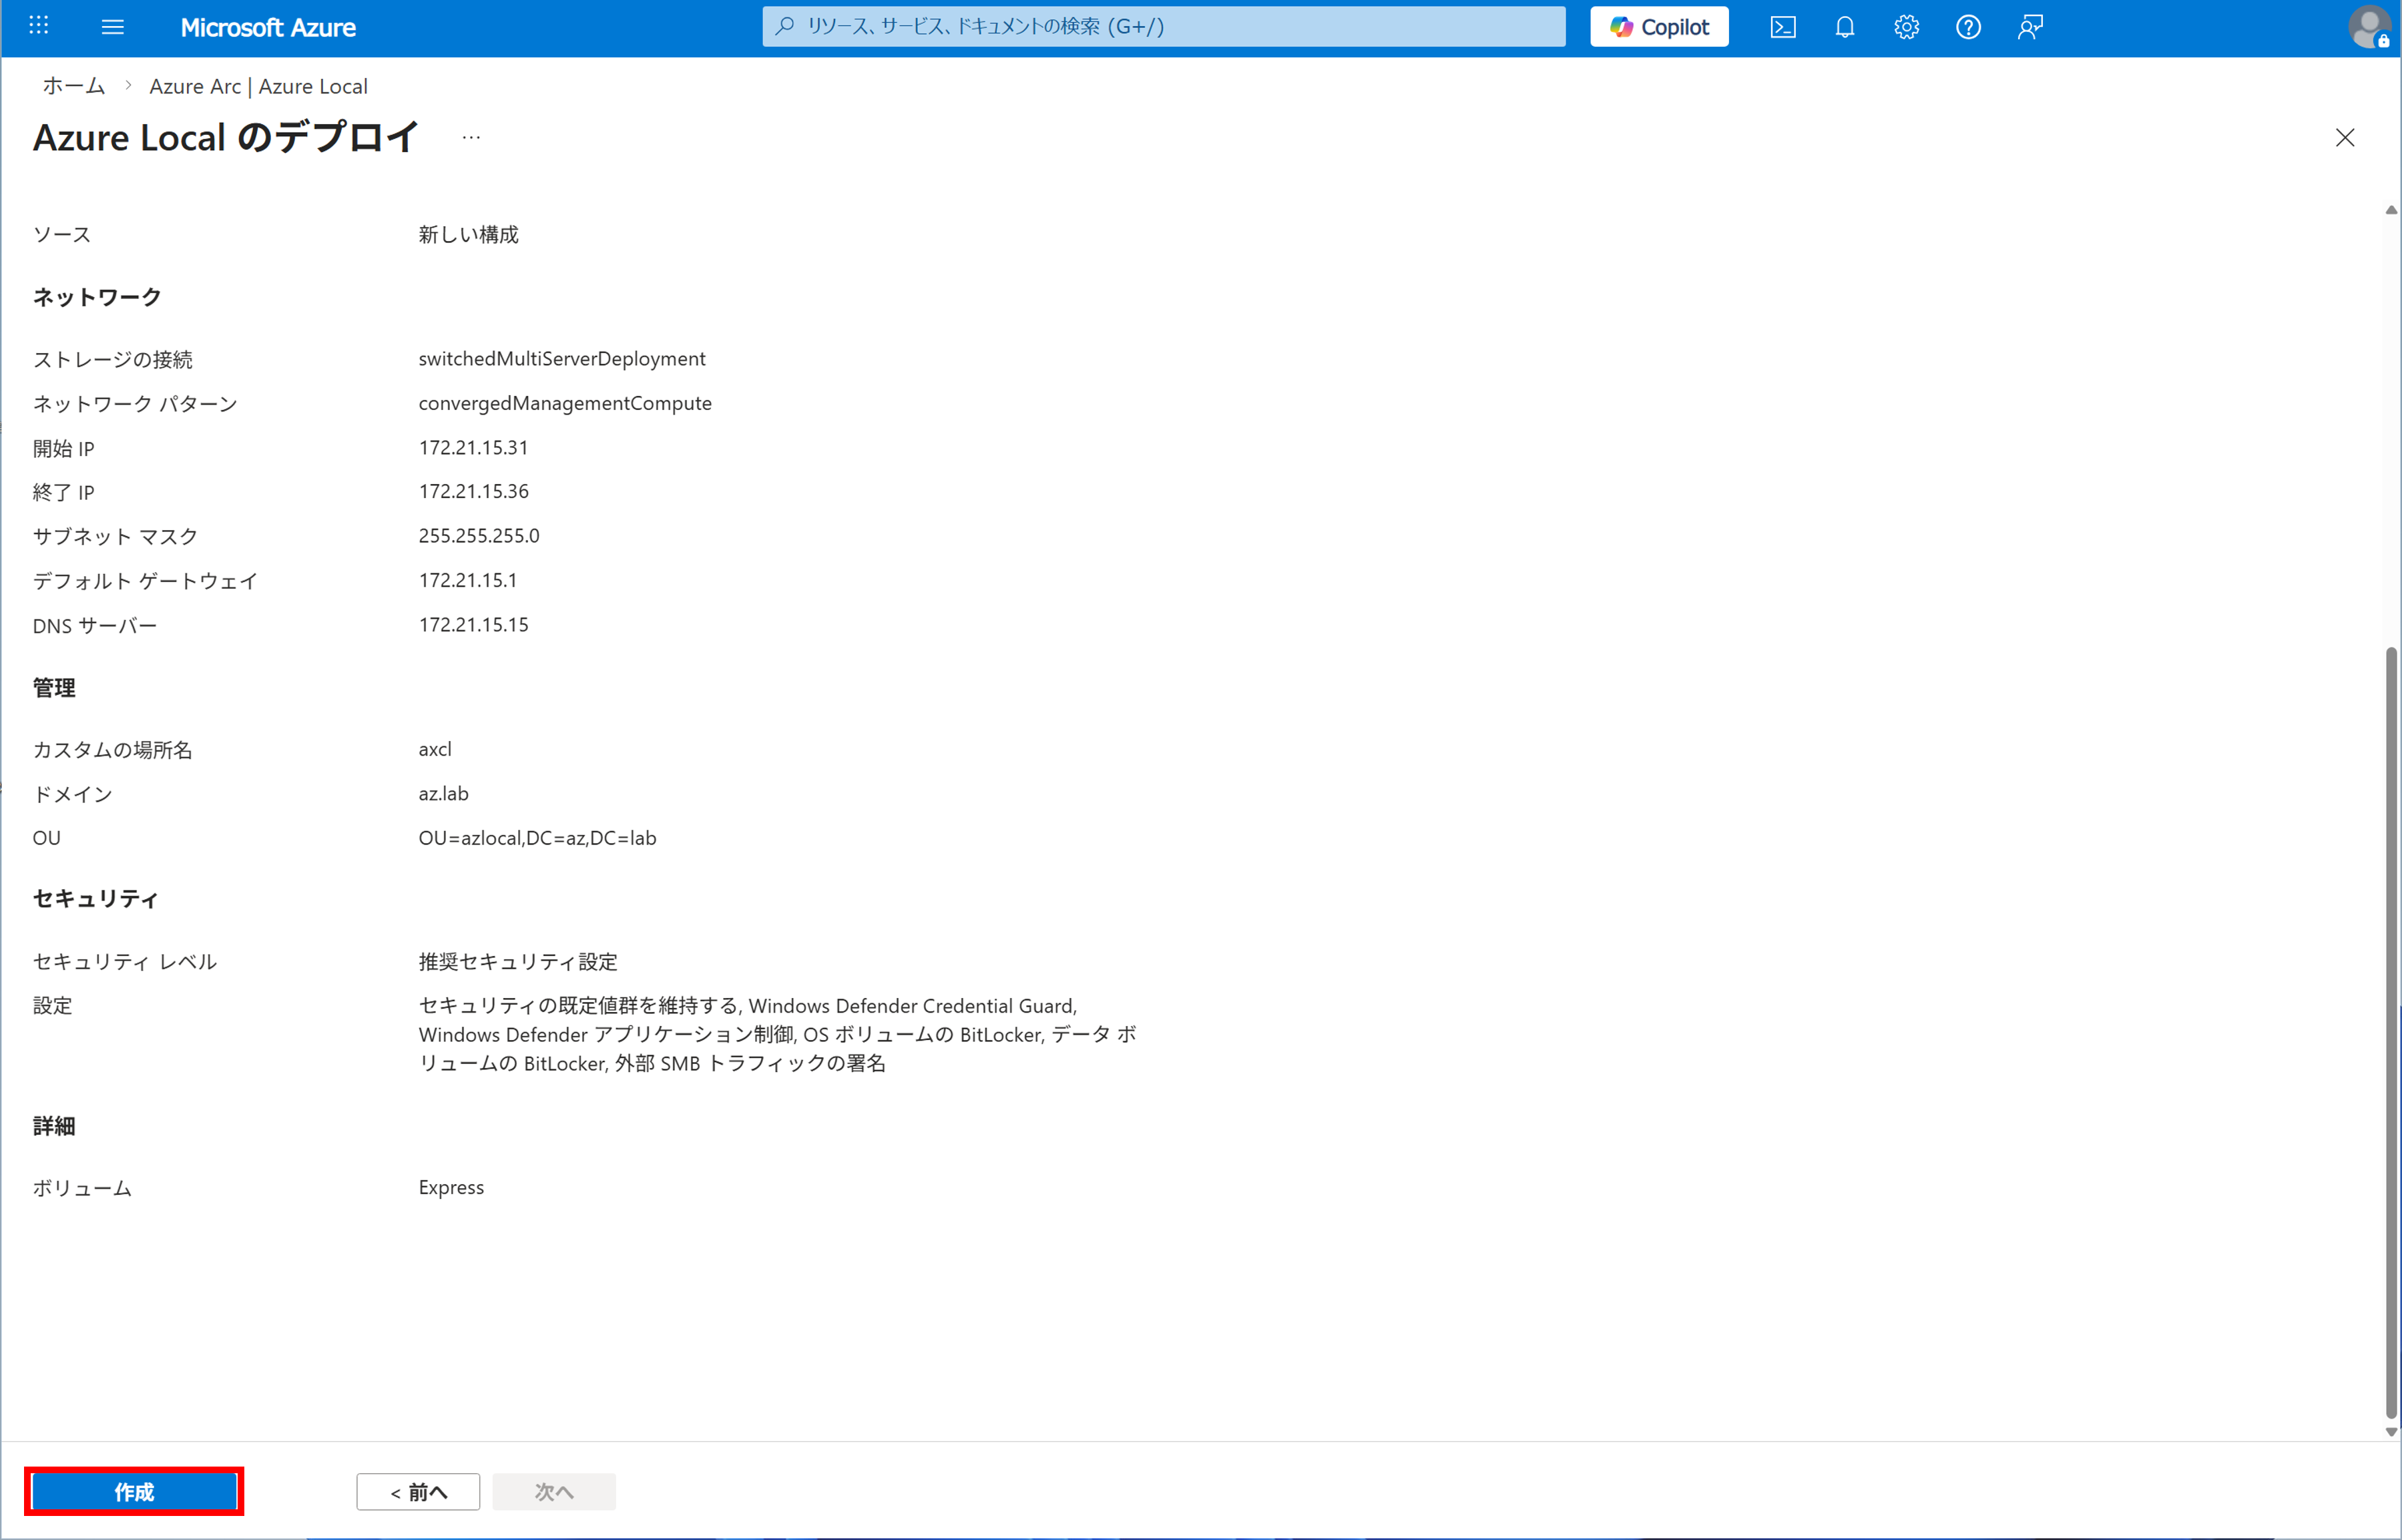
Task: Focus the resource search box
Action: pos(1164,27)
